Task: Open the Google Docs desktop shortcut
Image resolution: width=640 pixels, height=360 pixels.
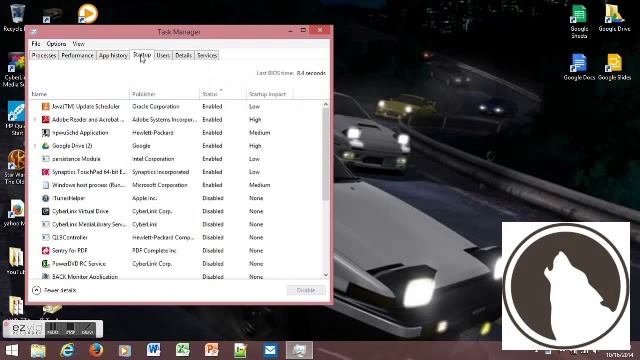Action: click(579, 67)
